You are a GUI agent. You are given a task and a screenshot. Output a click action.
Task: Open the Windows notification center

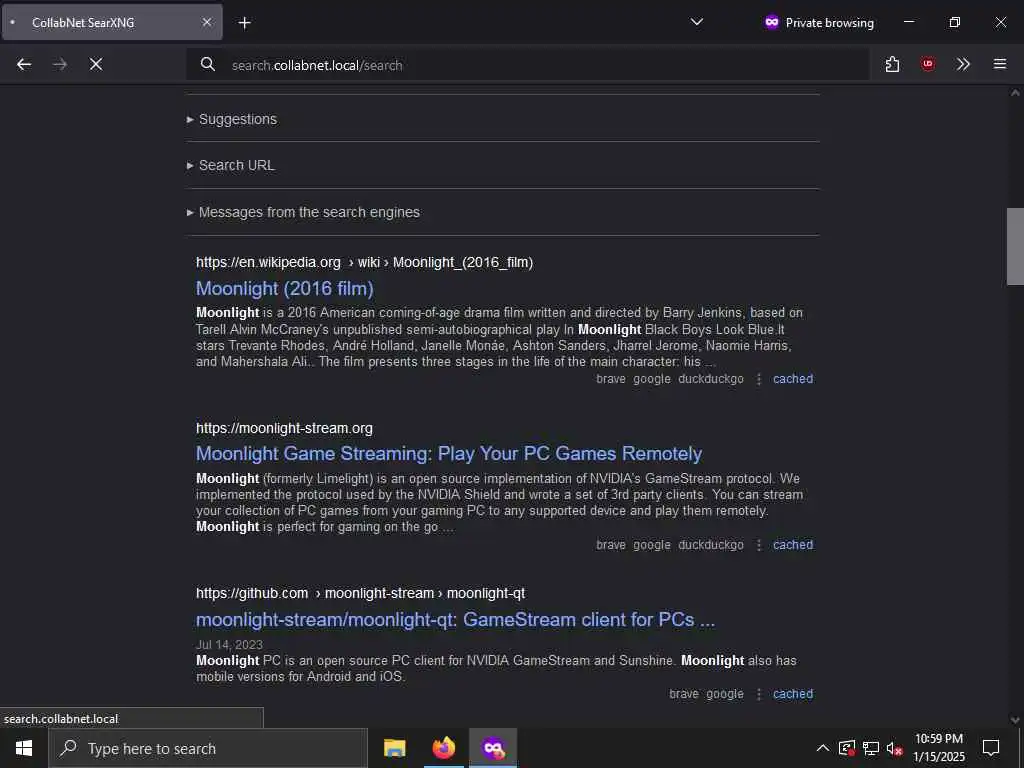pyautogui.click(x=991, y=748)
